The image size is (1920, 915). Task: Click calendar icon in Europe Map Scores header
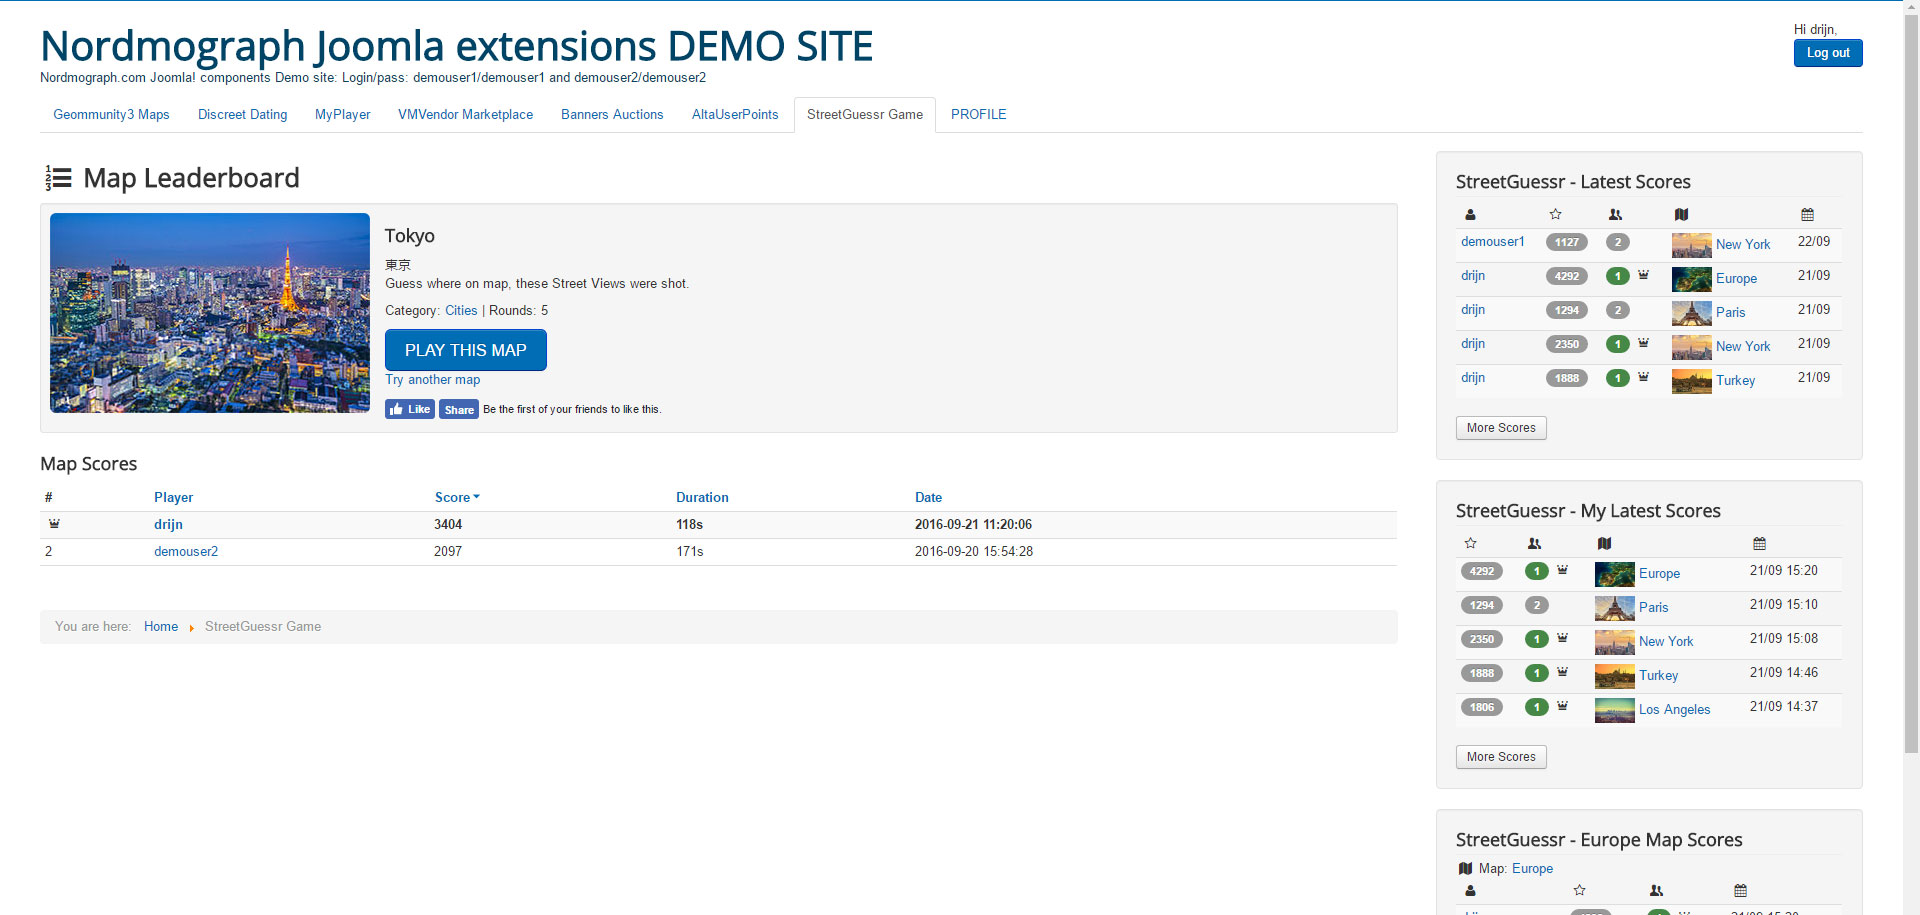pyautogui.click(x=1740, y=891)
